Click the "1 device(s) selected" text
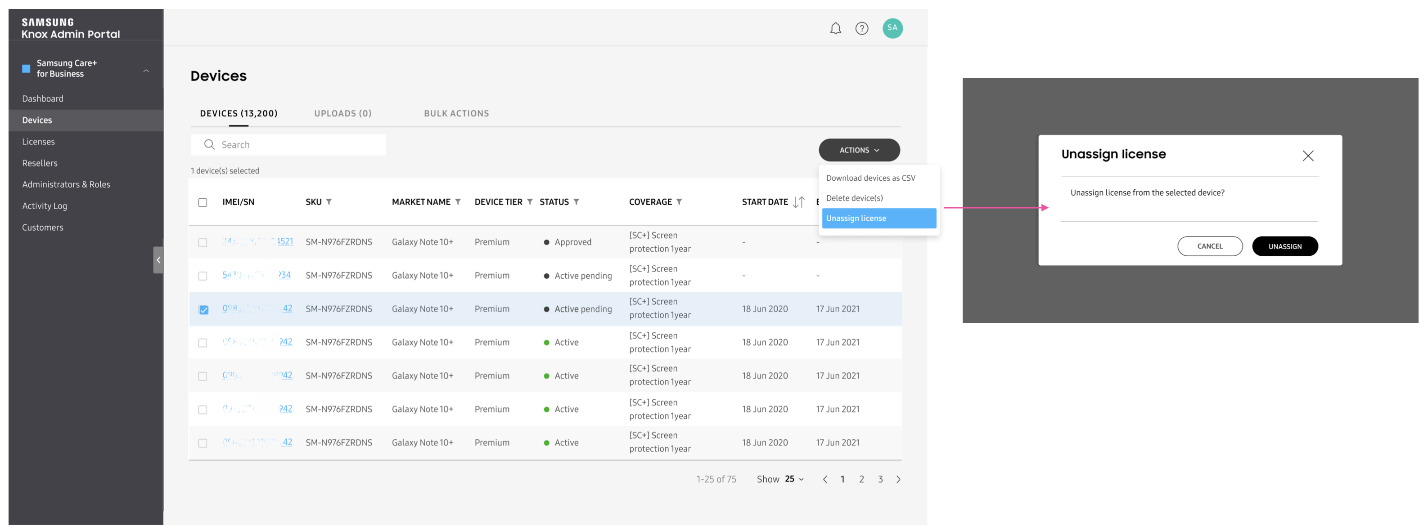 click(225, 171)
